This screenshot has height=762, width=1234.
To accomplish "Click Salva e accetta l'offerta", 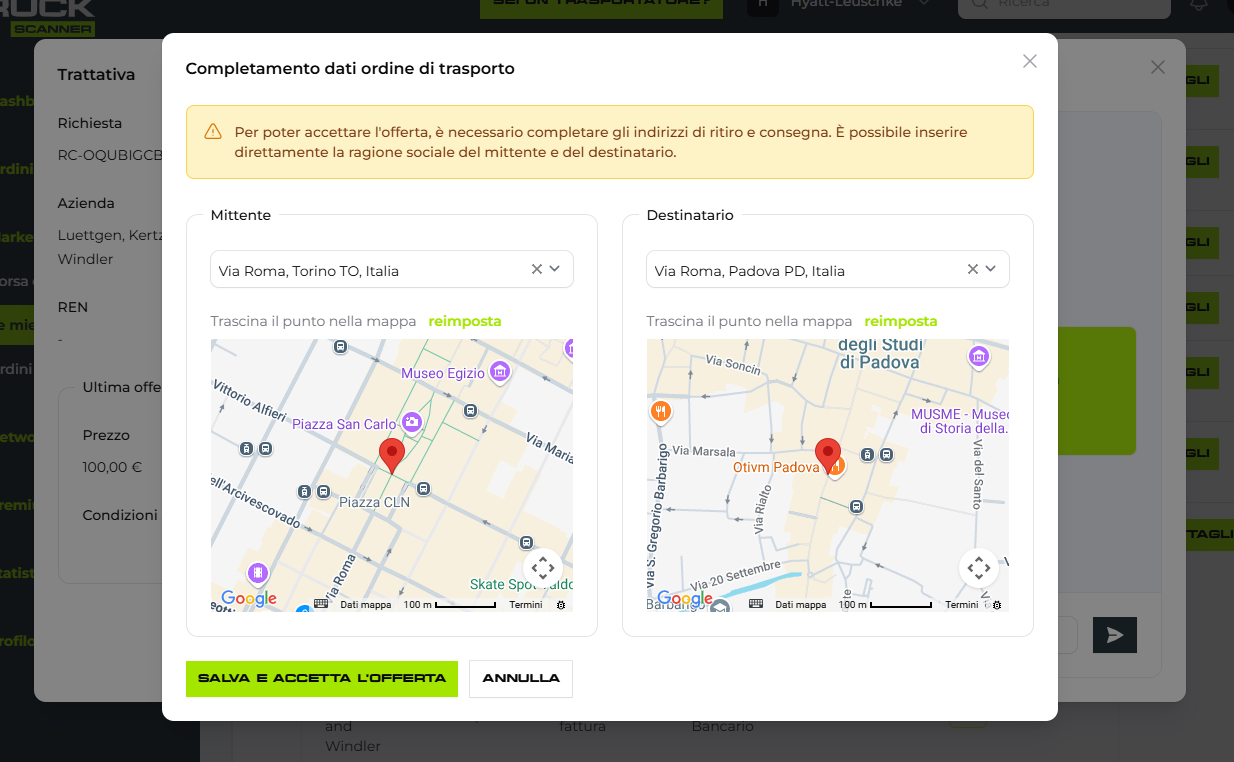I will [322, 678].
